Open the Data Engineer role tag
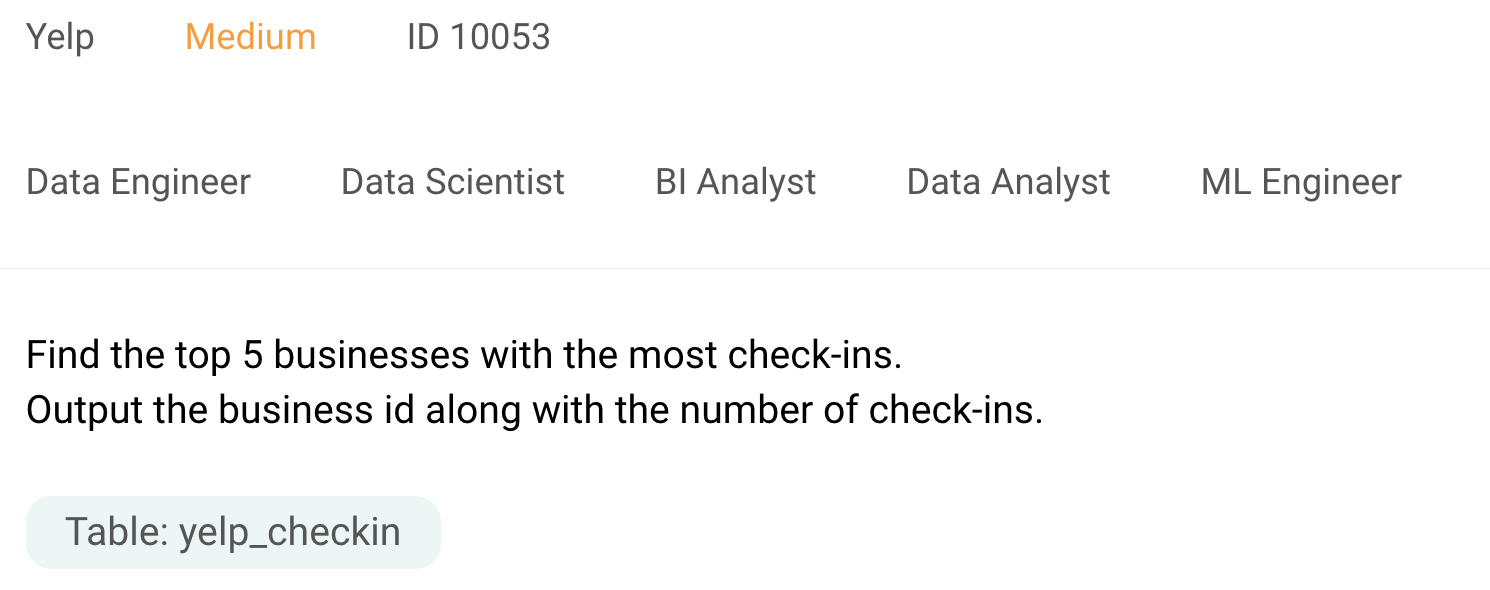The width and height of the screenshot is (1490, 590). pyautogui.click(x=138, y=182)
